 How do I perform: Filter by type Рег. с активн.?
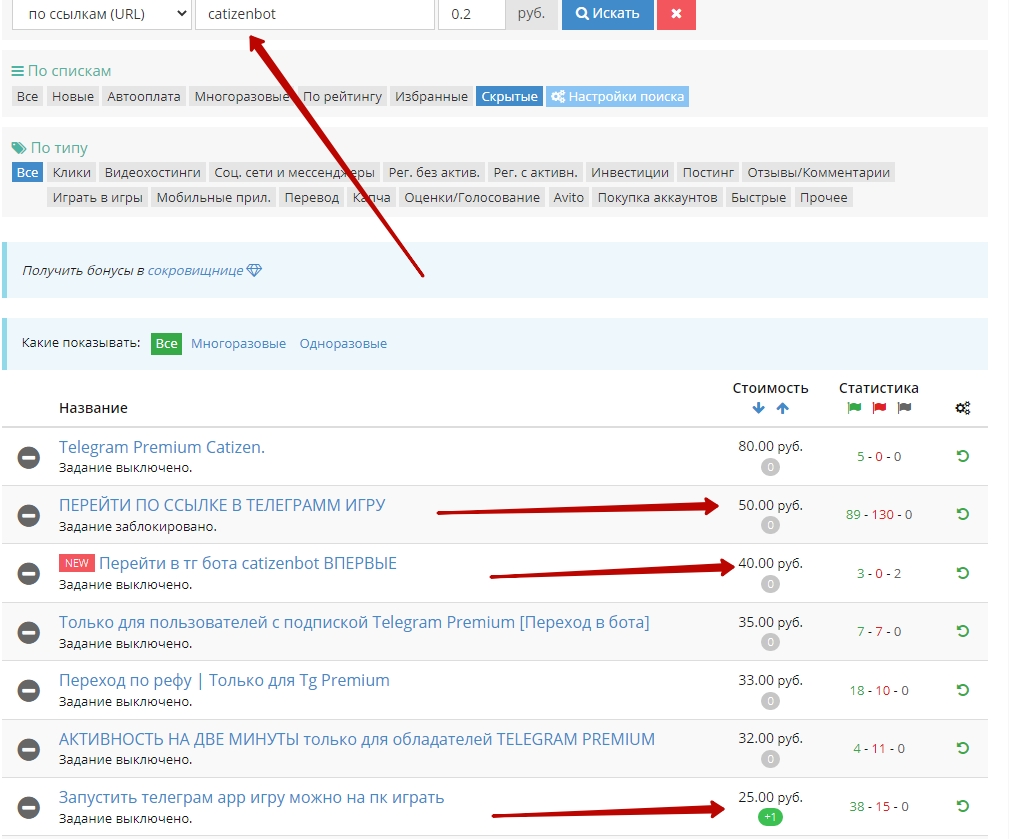point(535,172)
